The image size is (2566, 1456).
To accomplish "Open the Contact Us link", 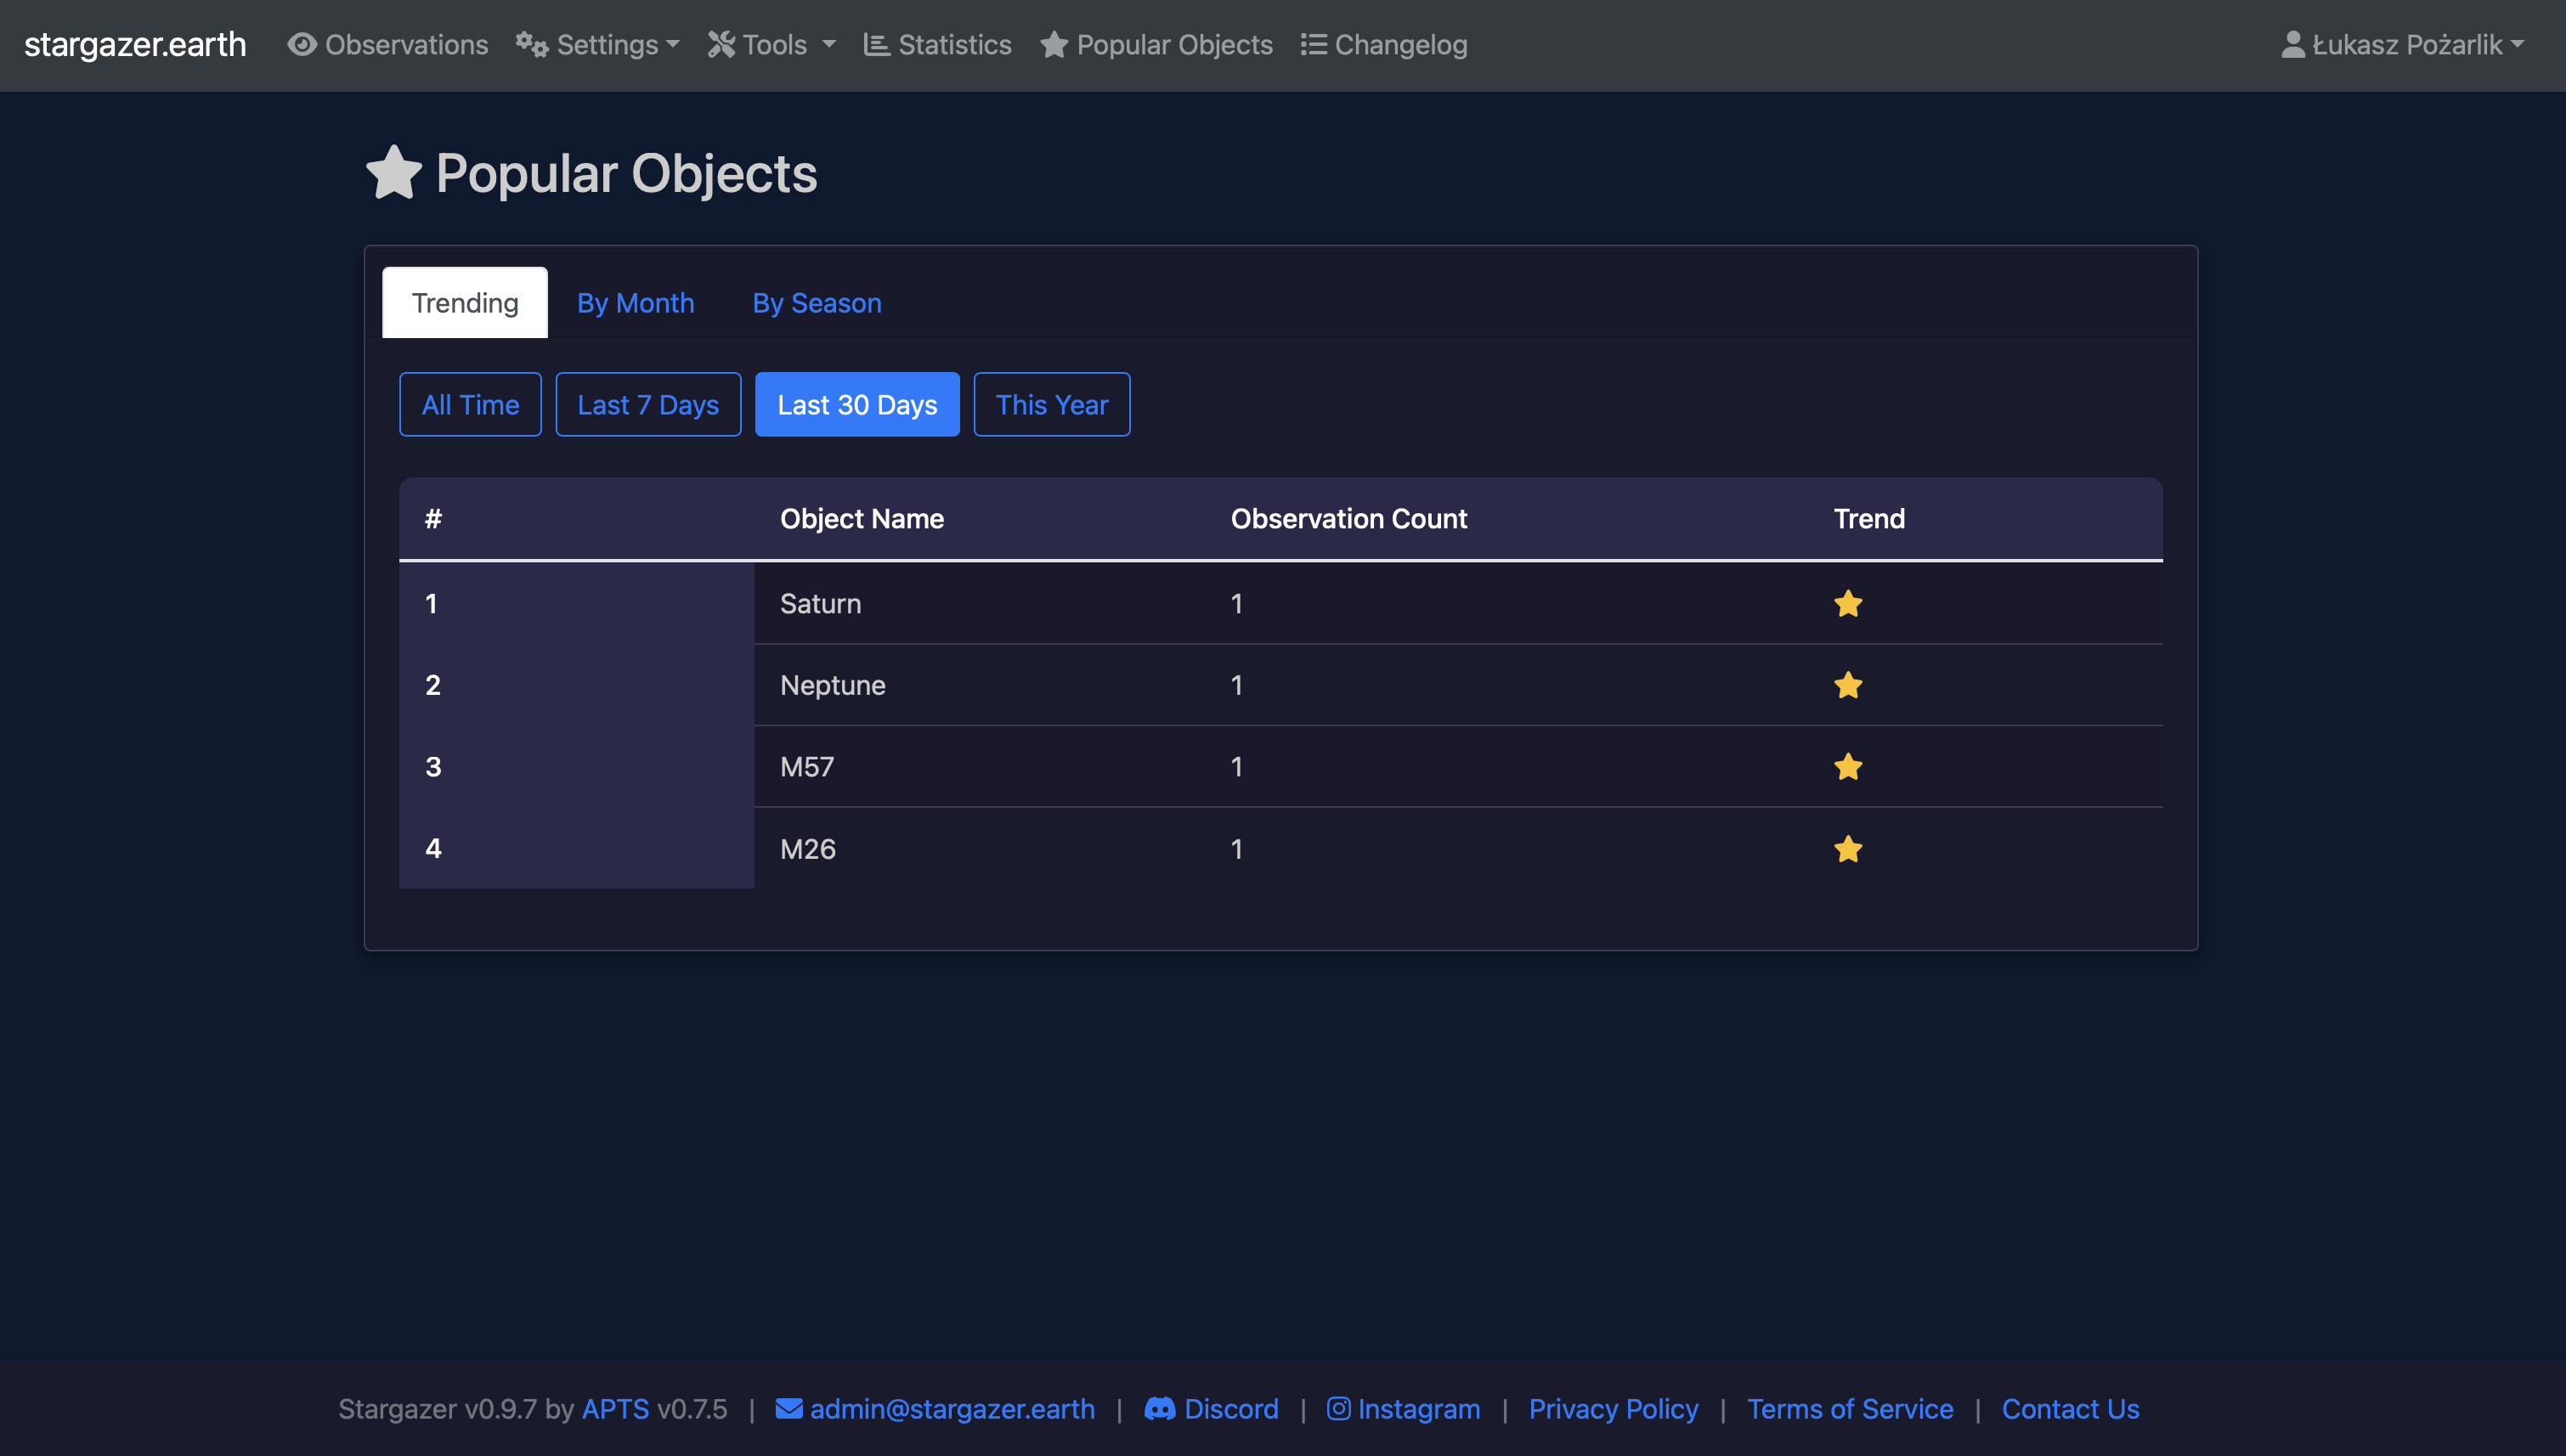I will click(x=2069, y=1409).
